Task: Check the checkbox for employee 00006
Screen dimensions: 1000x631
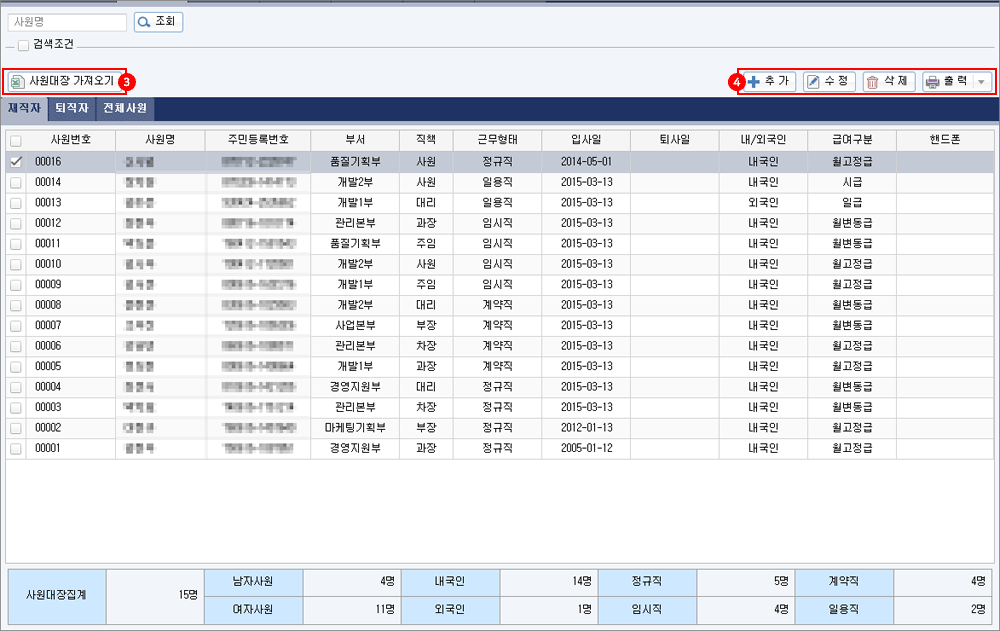Action: 16,346
